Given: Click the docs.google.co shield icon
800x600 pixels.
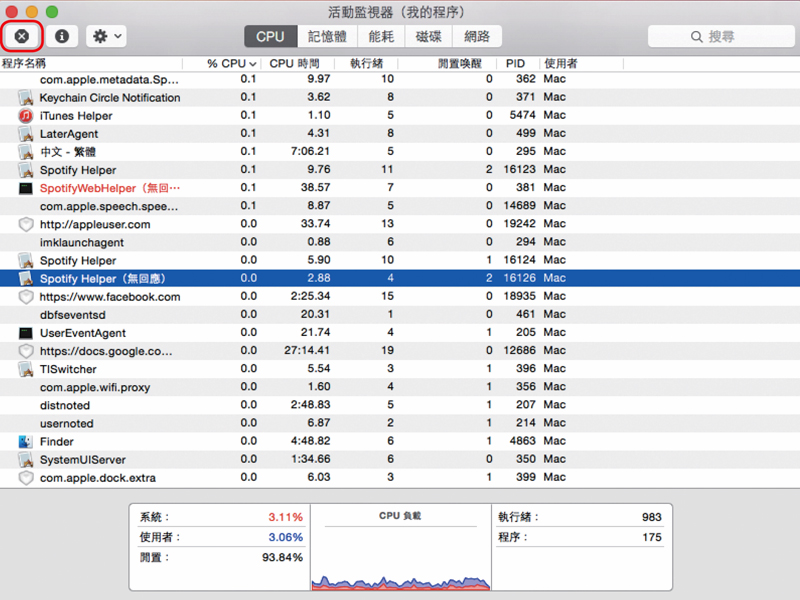Looking at the screenshot, I should pos(26,351).
